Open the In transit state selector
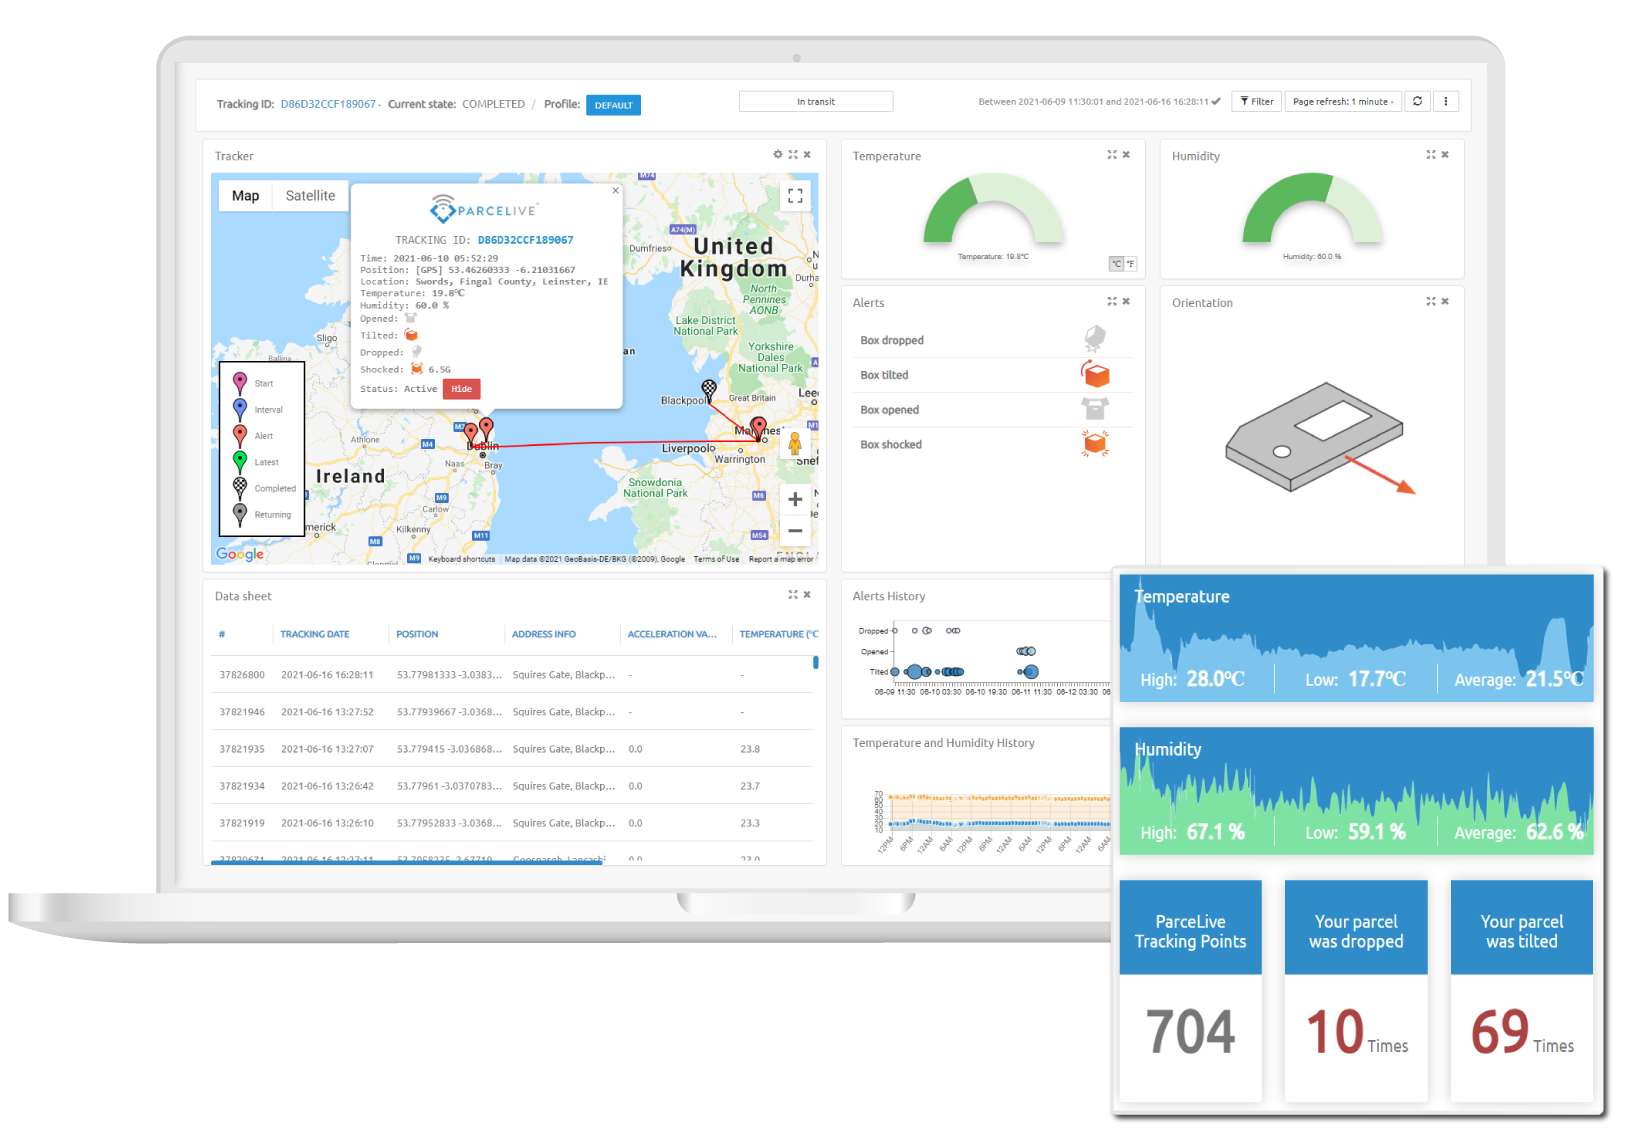 [x=816, y=102]
